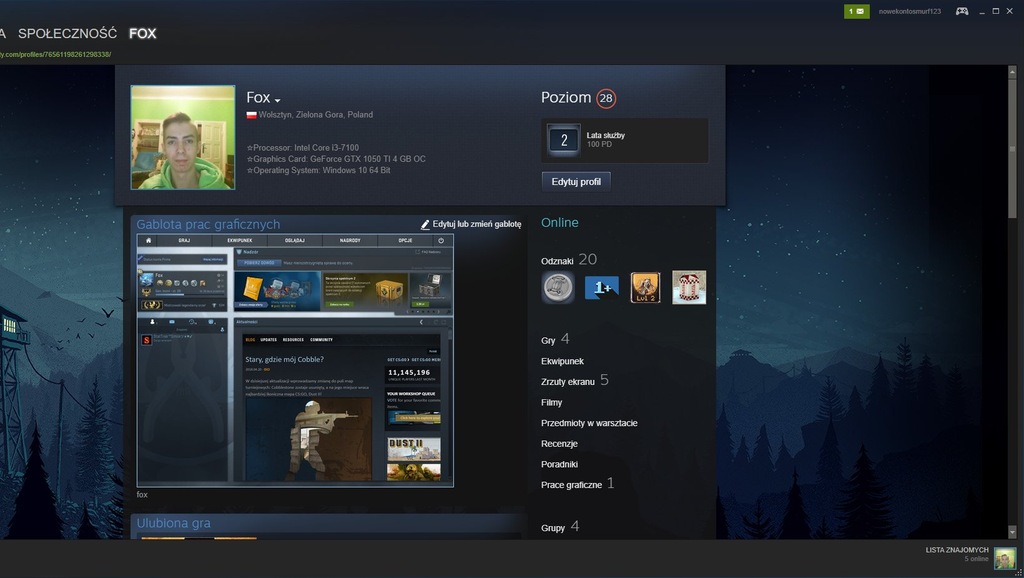This screenshot has width=1024, height=578.
Task: Expand the Fox persona name dropdown arrow
Action: pos(278,101)
